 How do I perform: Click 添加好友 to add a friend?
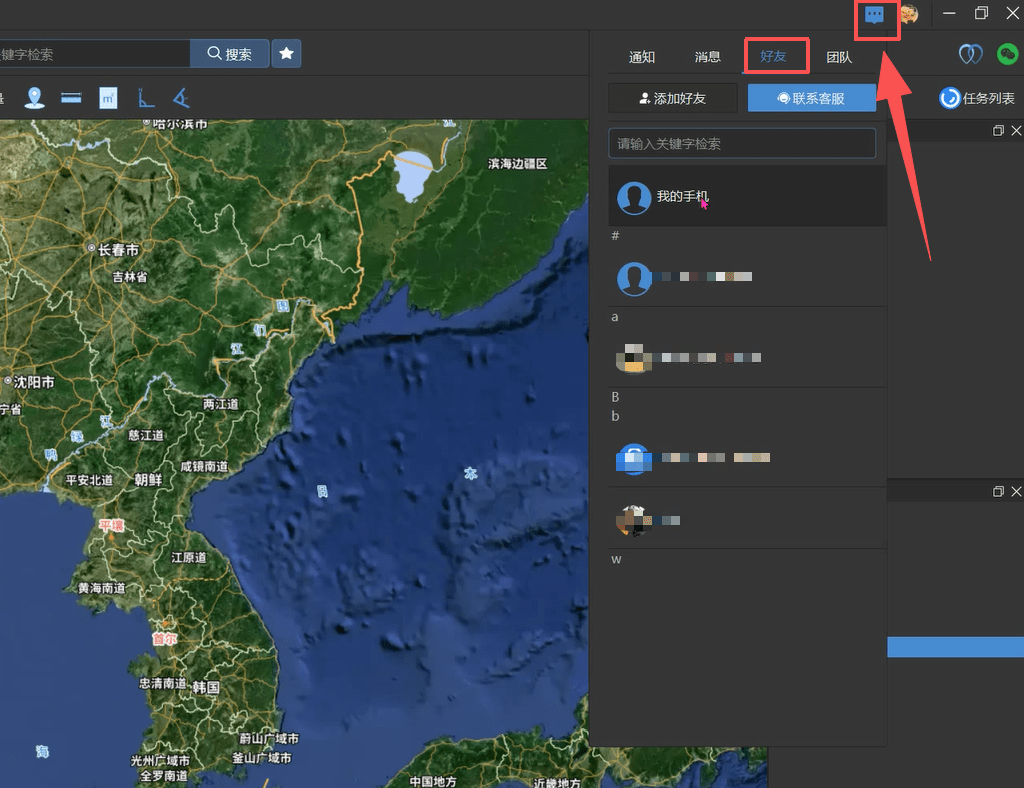point(673,99)
